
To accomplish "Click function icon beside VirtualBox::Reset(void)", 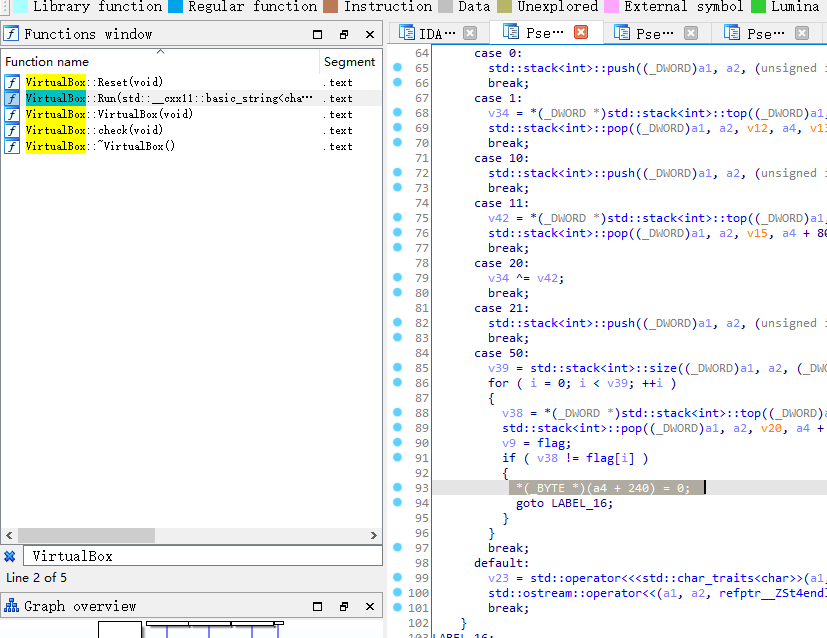I will tap(12, 82).
